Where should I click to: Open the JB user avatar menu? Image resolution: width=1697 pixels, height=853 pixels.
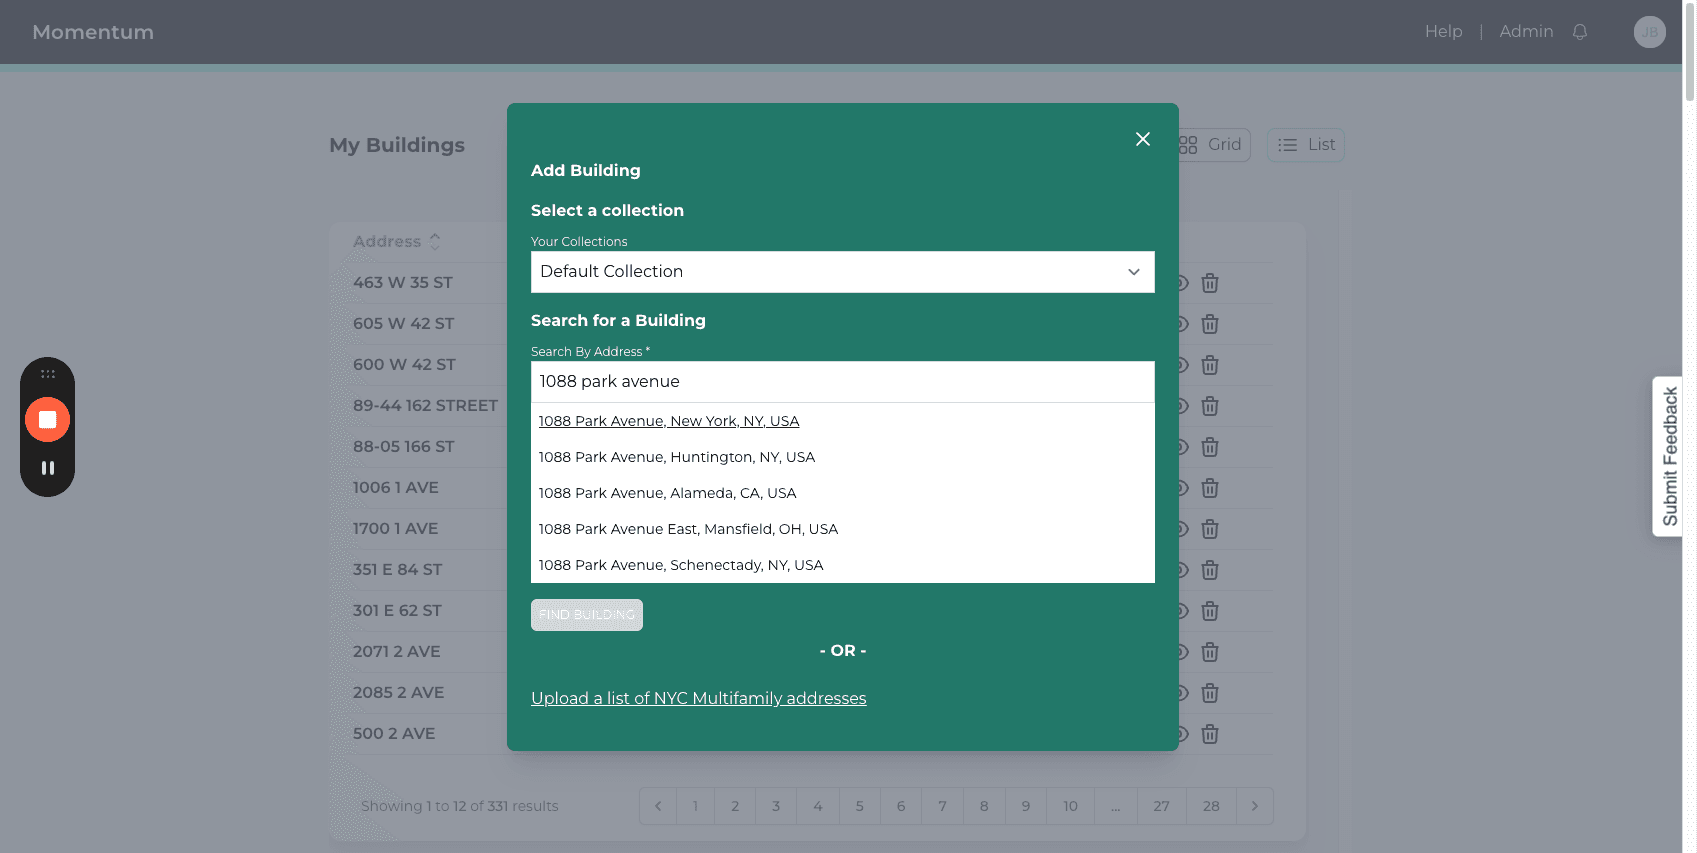tap(1649, 32)
